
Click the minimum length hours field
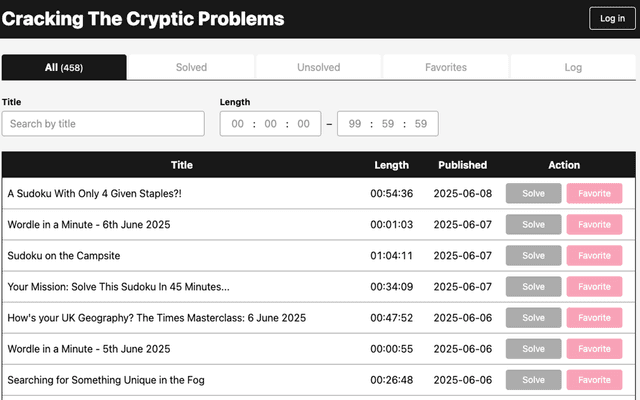[238, 124]
